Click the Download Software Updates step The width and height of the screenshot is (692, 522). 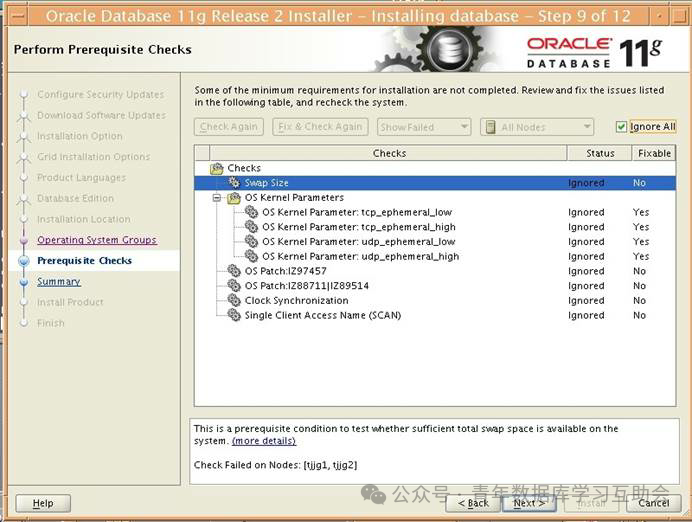pyautogui.click(x=102, y=115)
